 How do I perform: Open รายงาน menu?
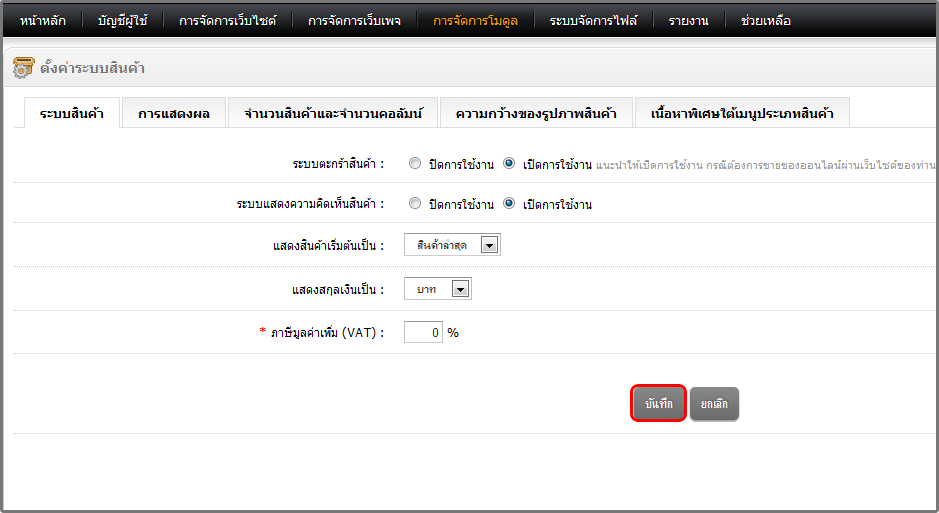pyautogui.click(x=689, y=21)
